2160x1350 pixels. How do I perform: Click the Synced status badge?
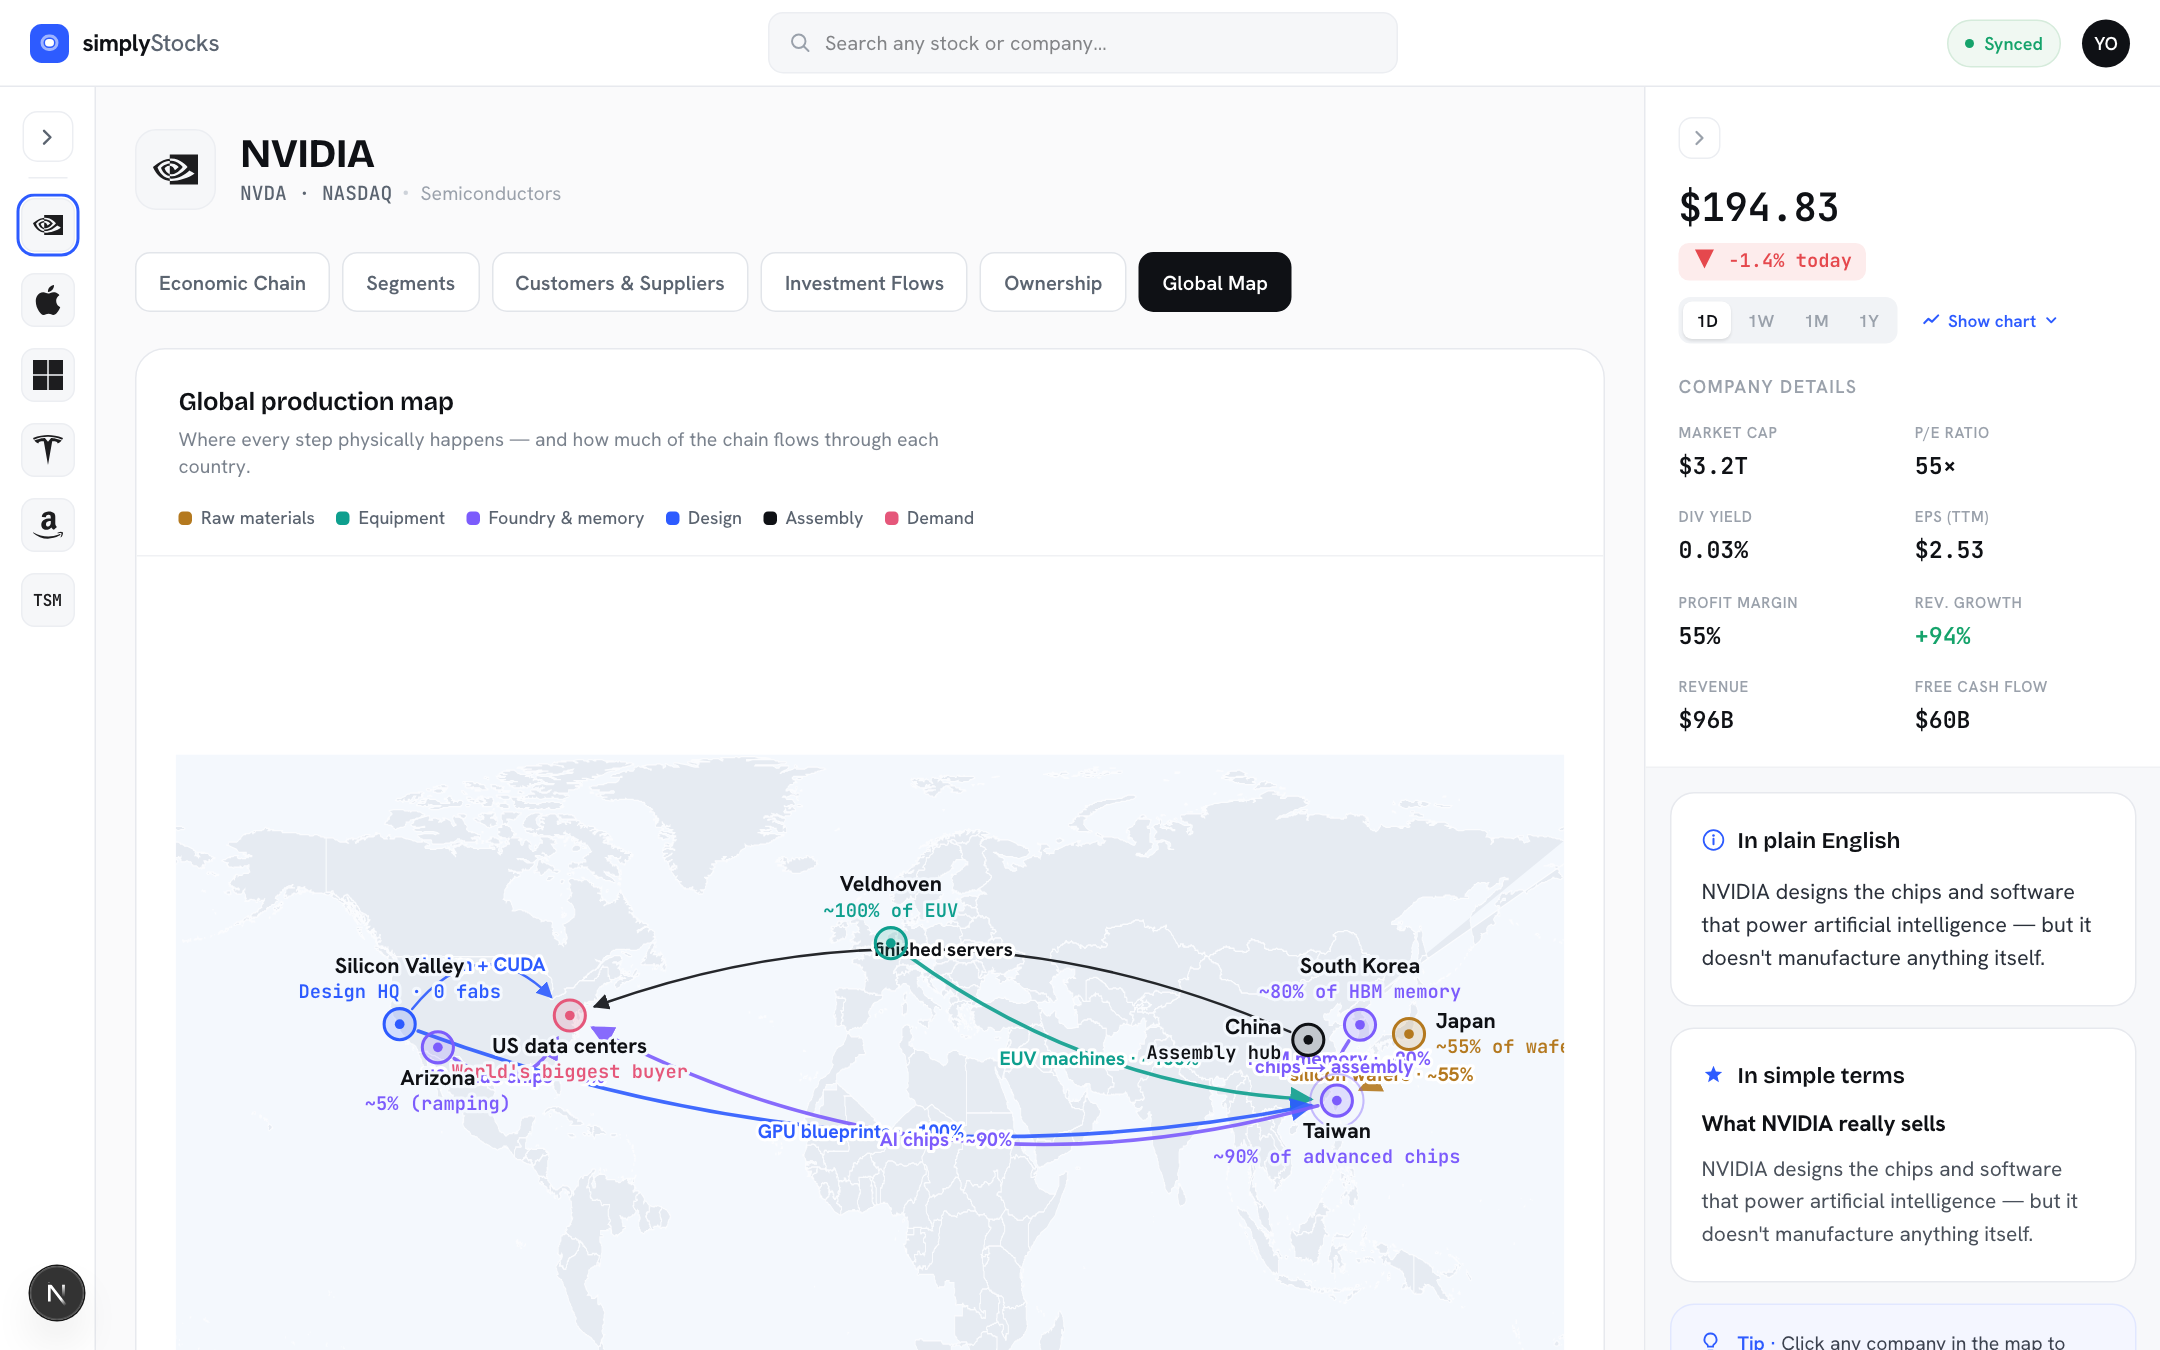pos(2003,43)
